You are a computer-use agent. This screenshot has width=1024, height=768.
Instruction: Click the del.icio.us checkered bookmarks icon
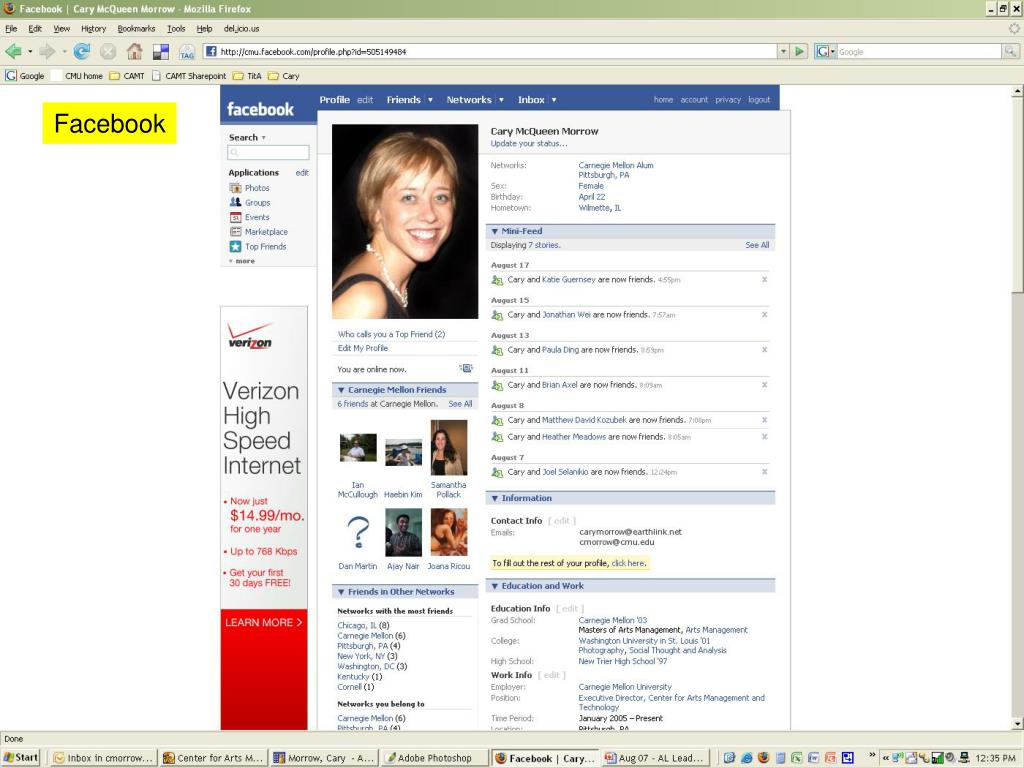pyautogui.click(x=161, y=52)
